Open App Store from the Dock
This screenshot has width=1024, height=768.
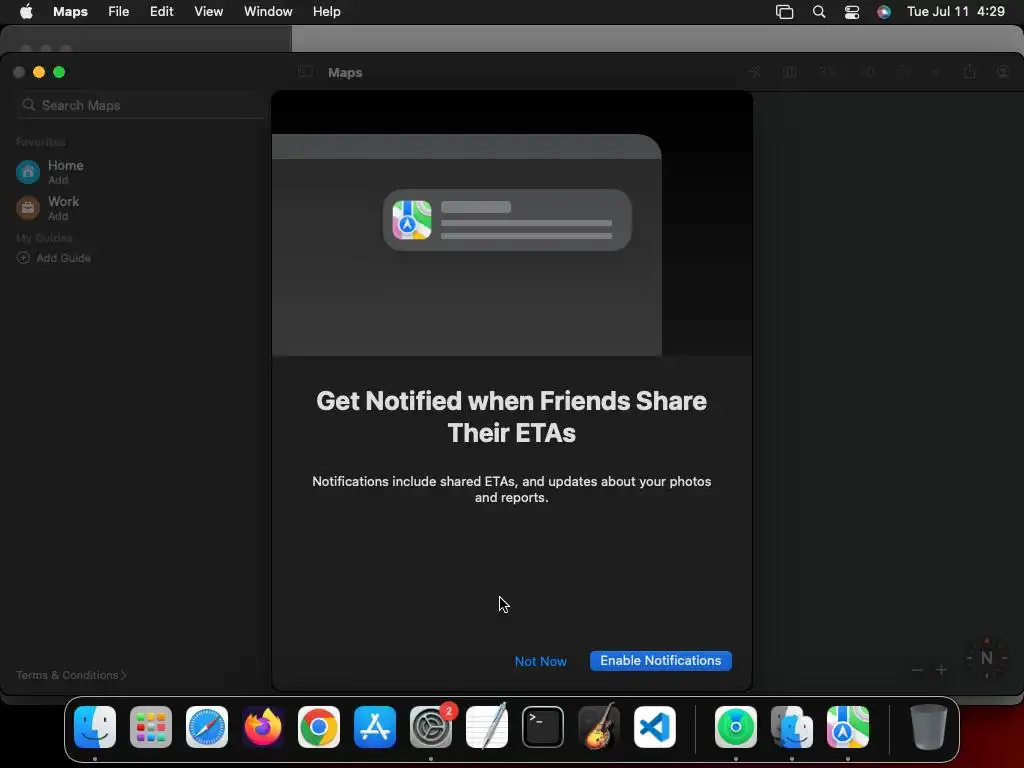tap(375, 727)
